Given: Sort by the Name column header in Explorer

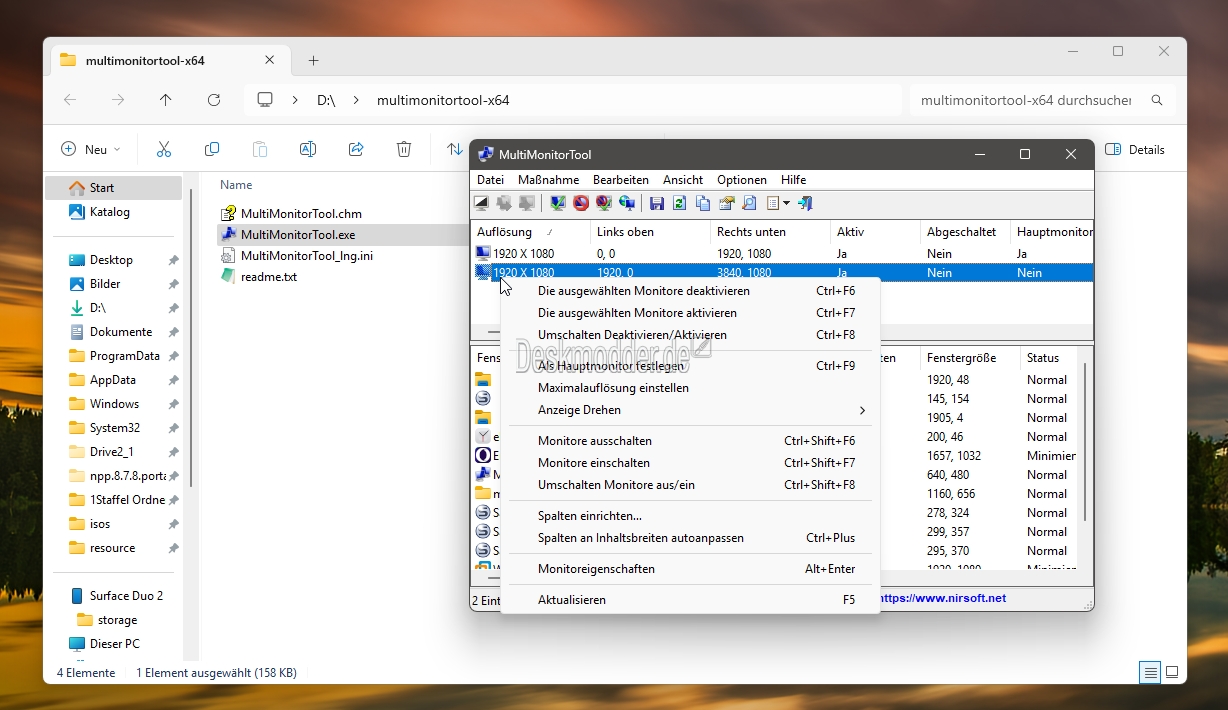Looking at the screenshot, I should coord(236,185).
